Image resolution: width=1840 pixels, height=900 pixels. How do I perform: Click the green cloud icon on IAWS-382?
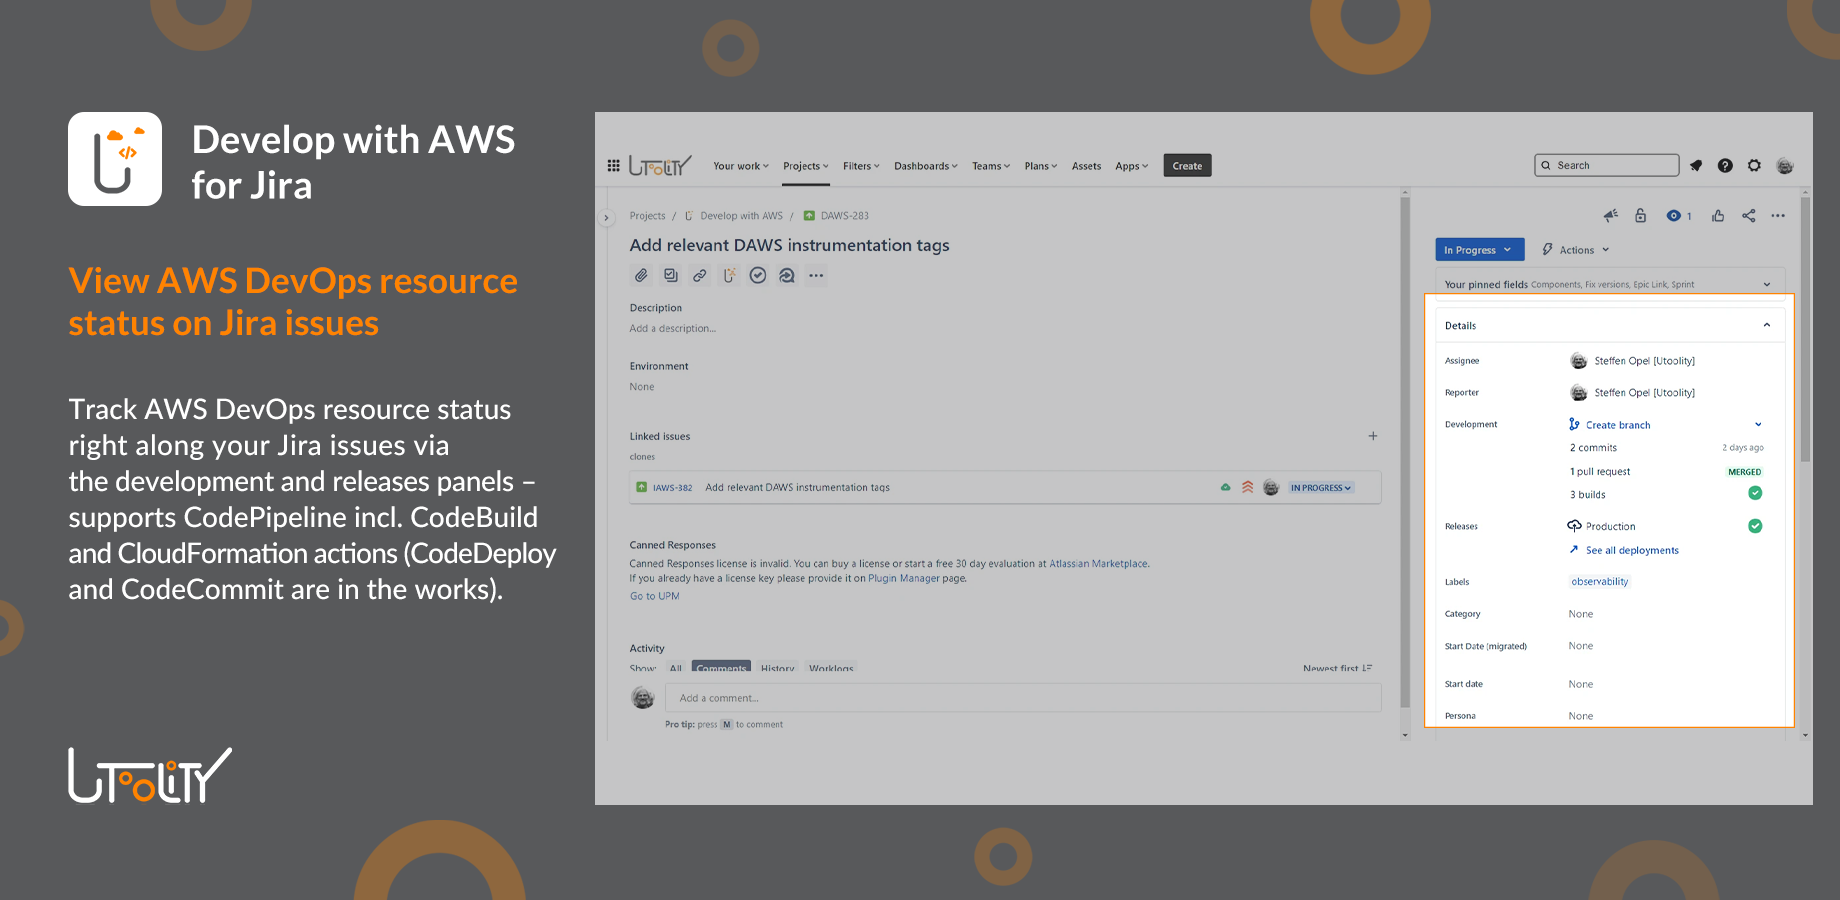click(x=1225, y=488)
